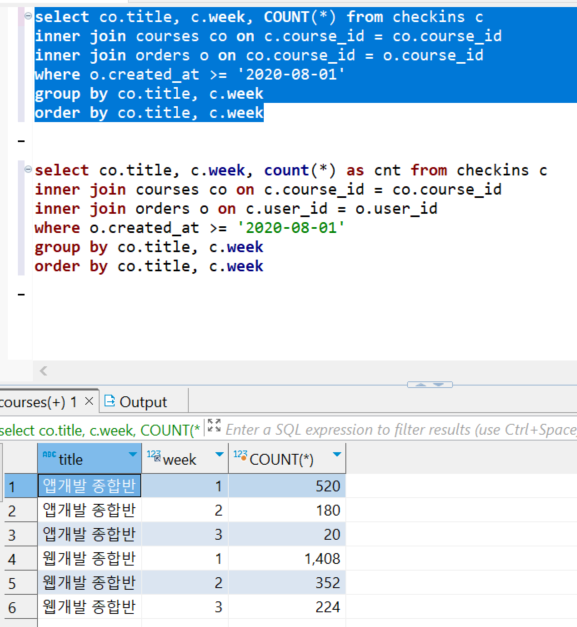Click the Output tab document icon
Viewport: 577px width, 627px height.
coord(110,401)
